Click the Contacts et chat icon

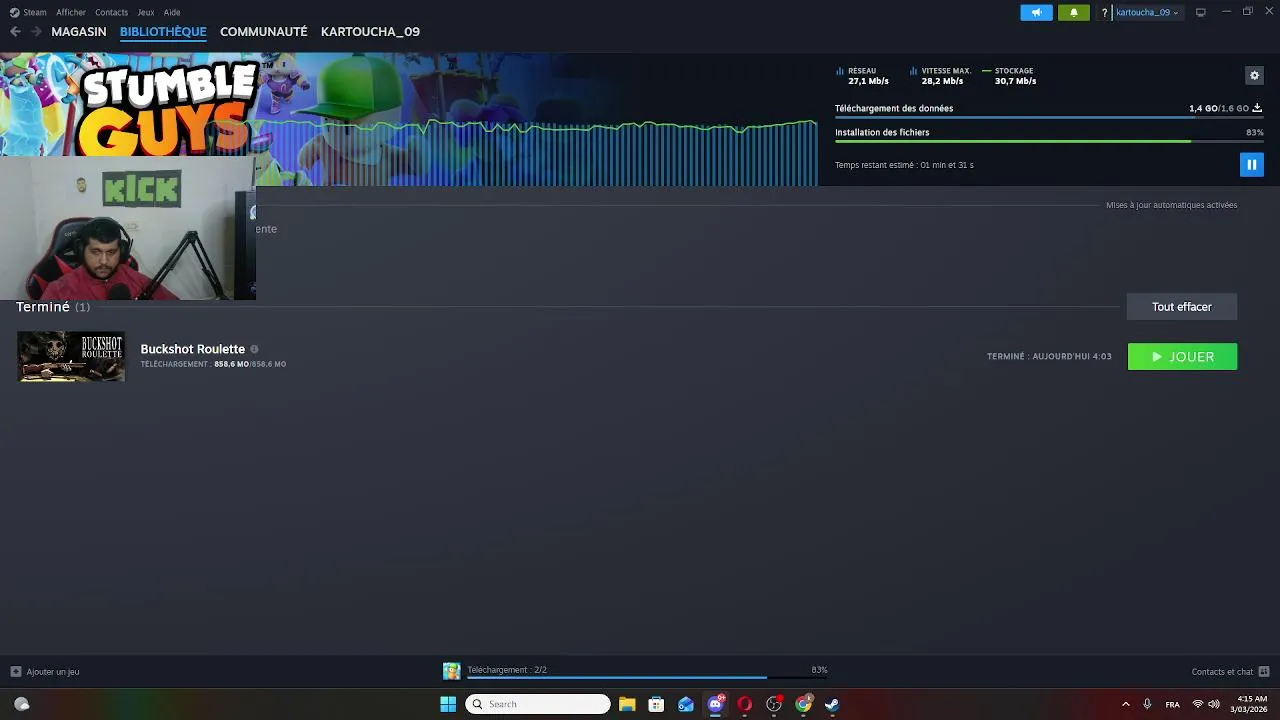(1264, 672)
